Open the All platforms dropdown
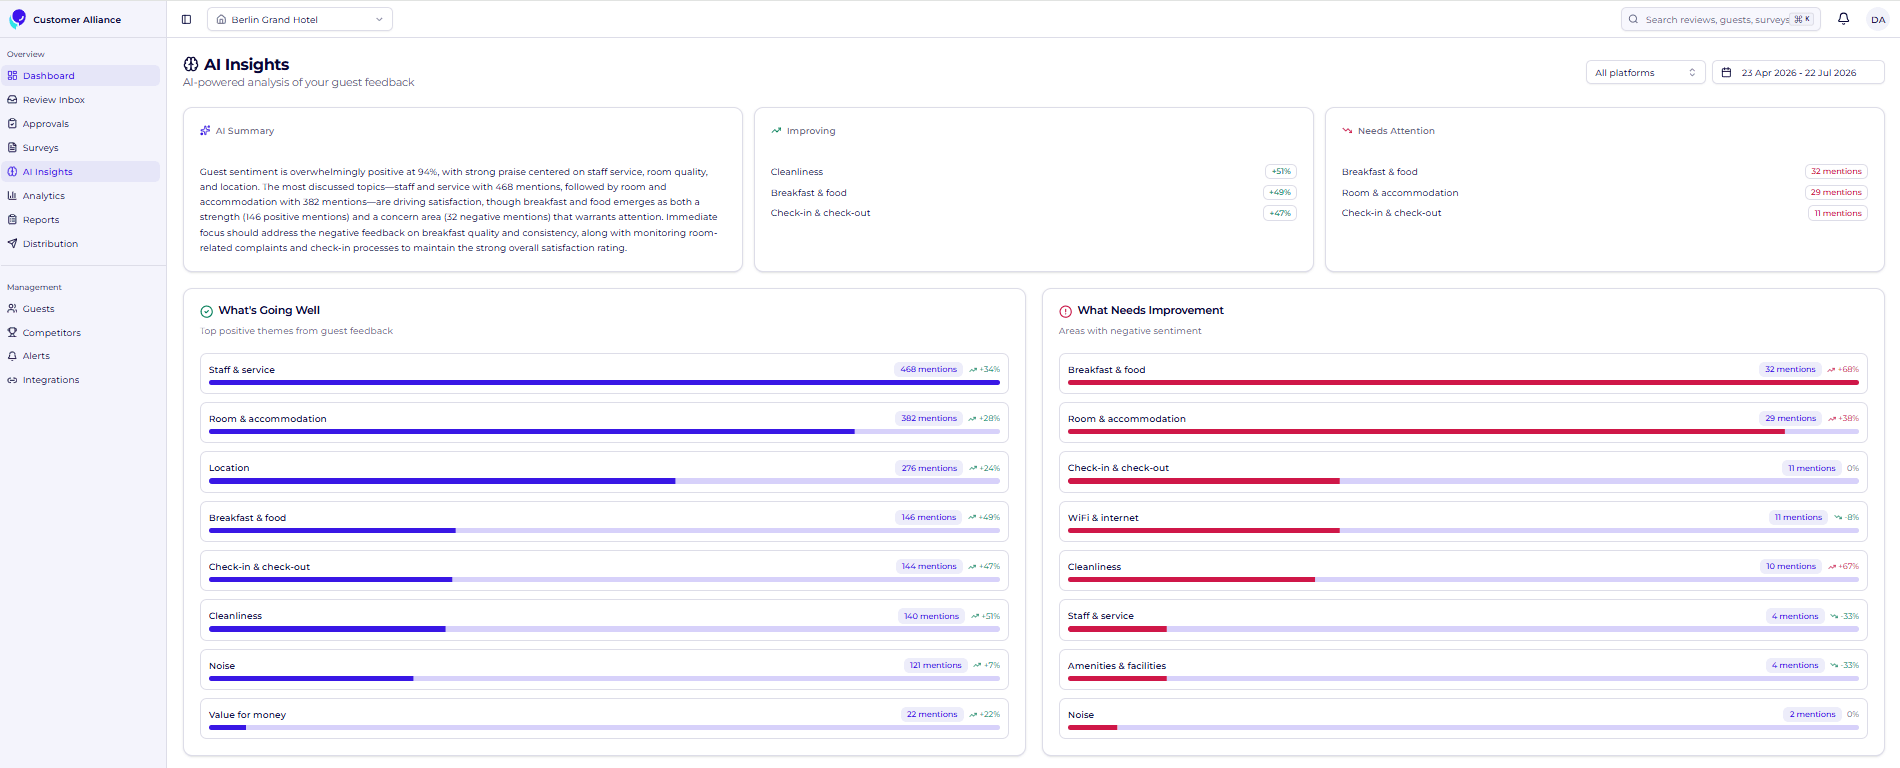The image size is (1900, 768). pyautogui.click(x=1645, y=73)
